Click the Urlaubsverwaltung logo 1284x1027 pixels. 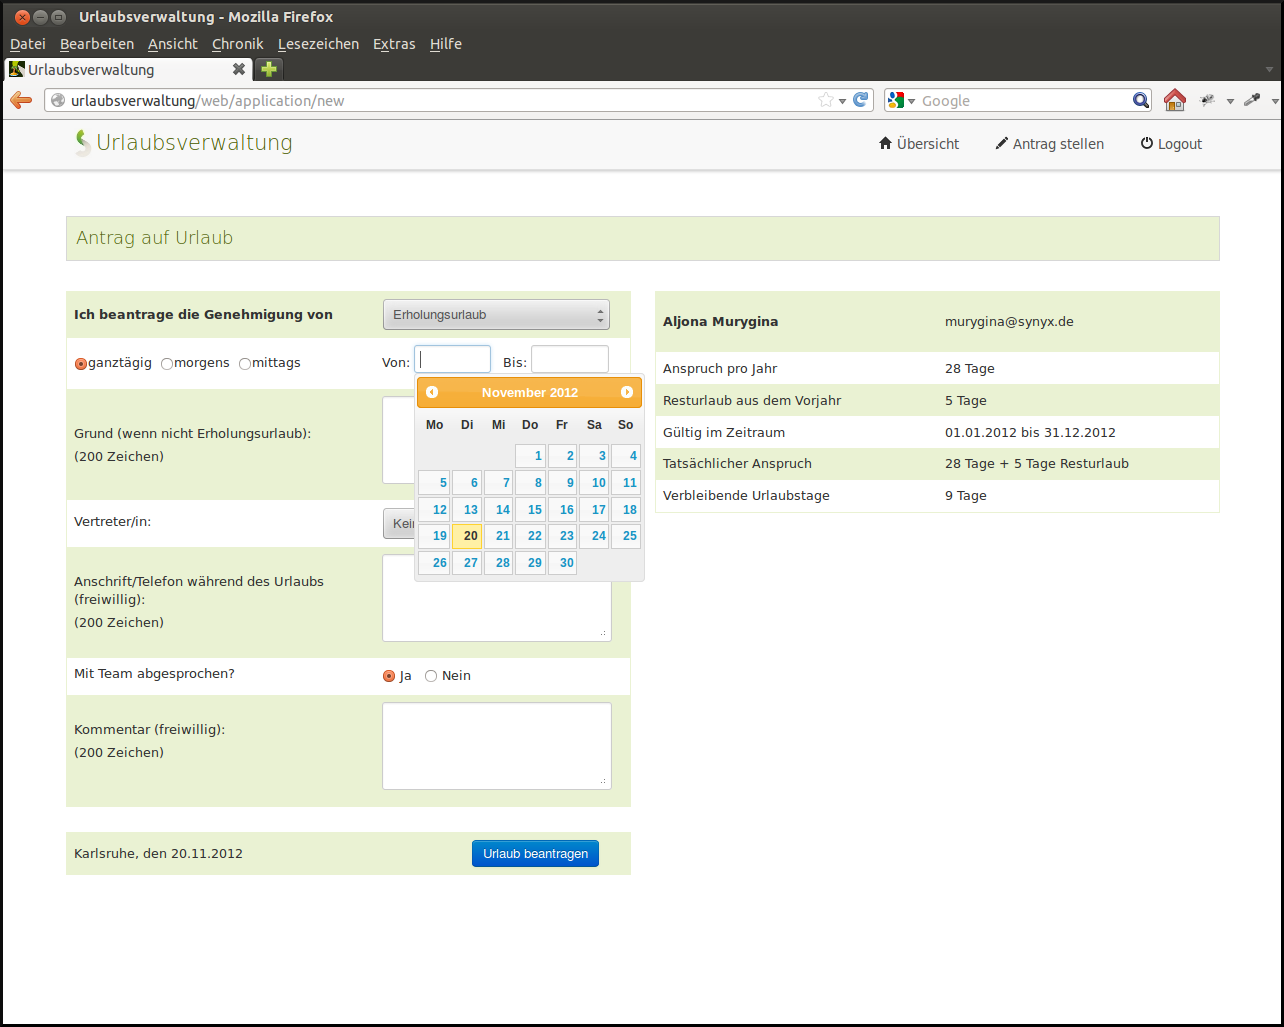click(184, 143)
